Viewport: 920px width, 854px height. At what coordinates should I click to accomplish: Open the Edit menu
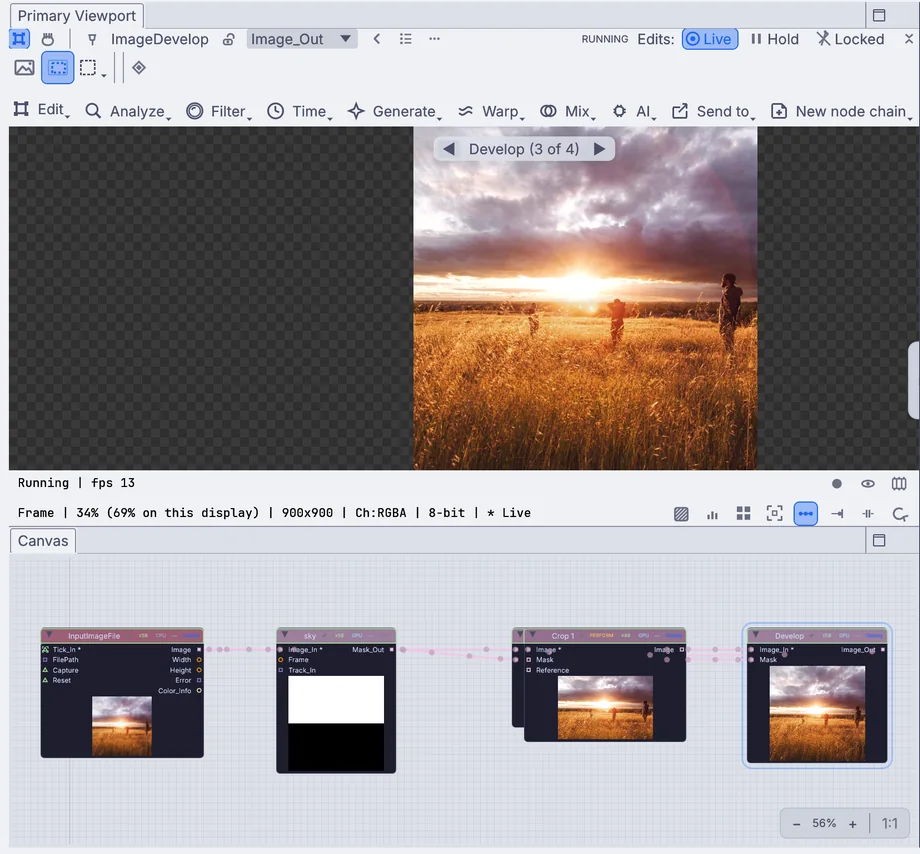coord(41,110)
